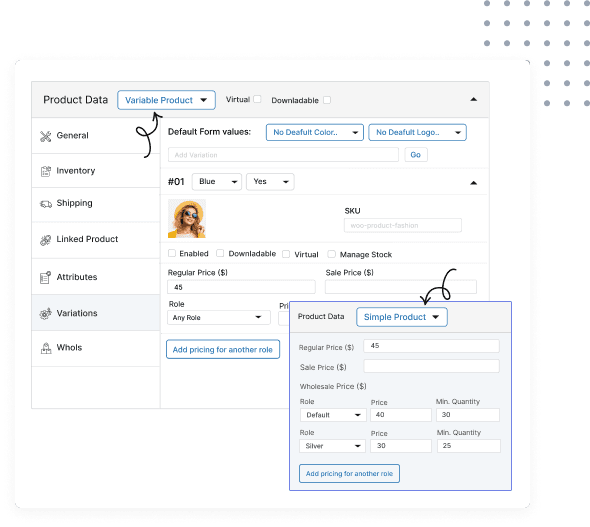The image size is (590, 527).
Task: Click the Variations gear icon
Action: tap(46, 314)
